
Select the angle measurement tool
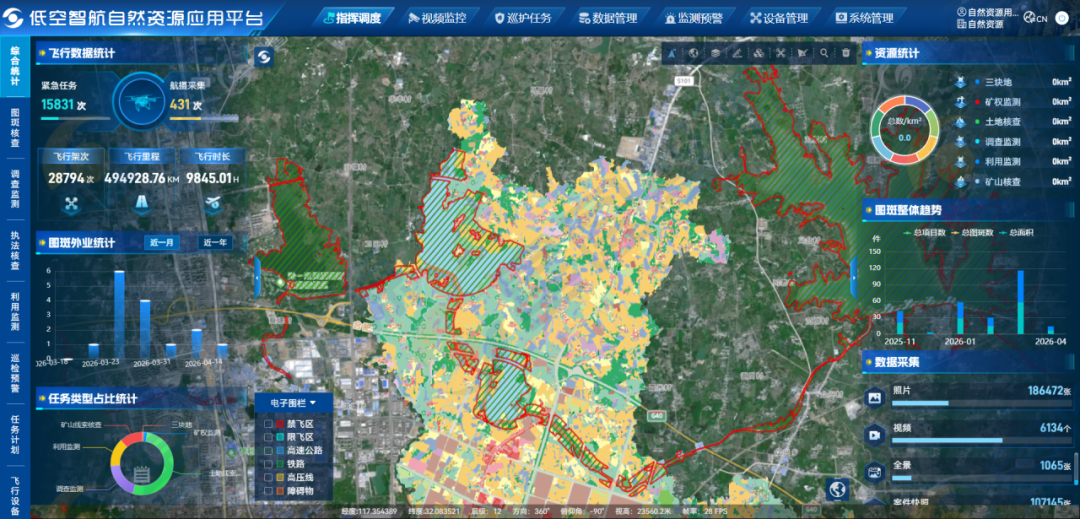tap(736, 53)
